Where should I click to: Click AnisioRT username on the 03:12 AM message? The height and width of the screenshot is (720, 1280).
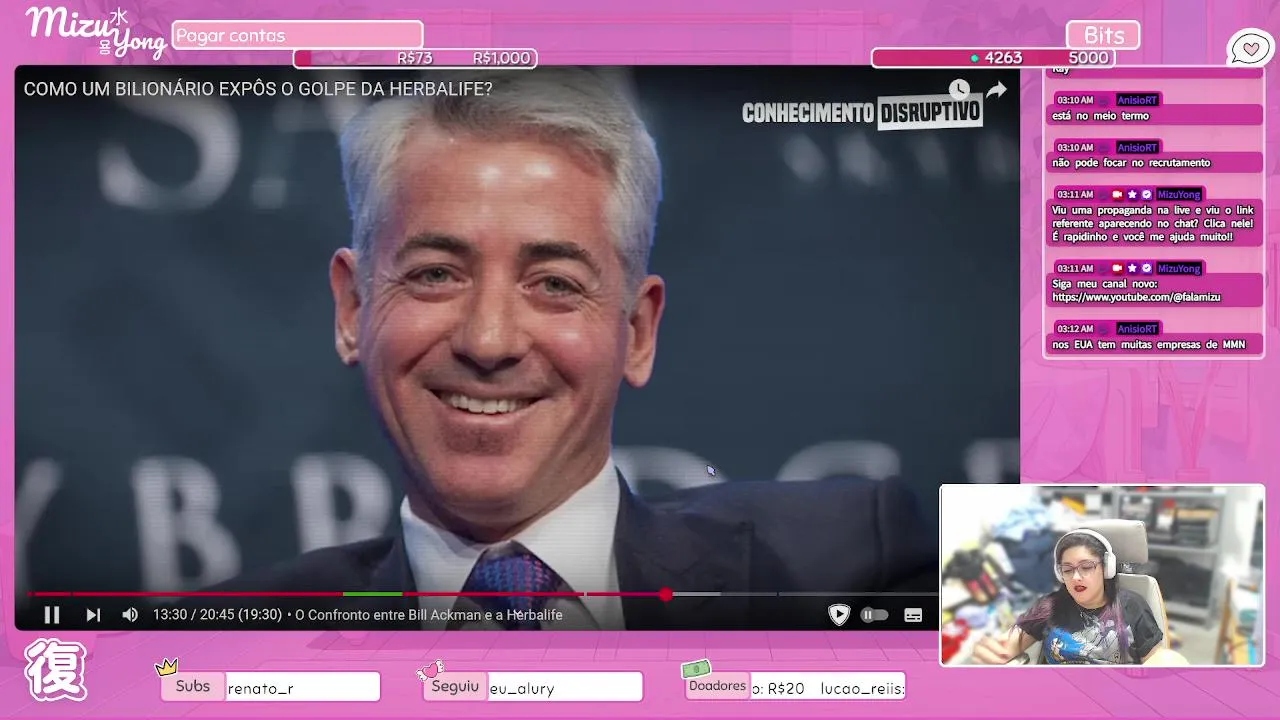pos(1137,328)
